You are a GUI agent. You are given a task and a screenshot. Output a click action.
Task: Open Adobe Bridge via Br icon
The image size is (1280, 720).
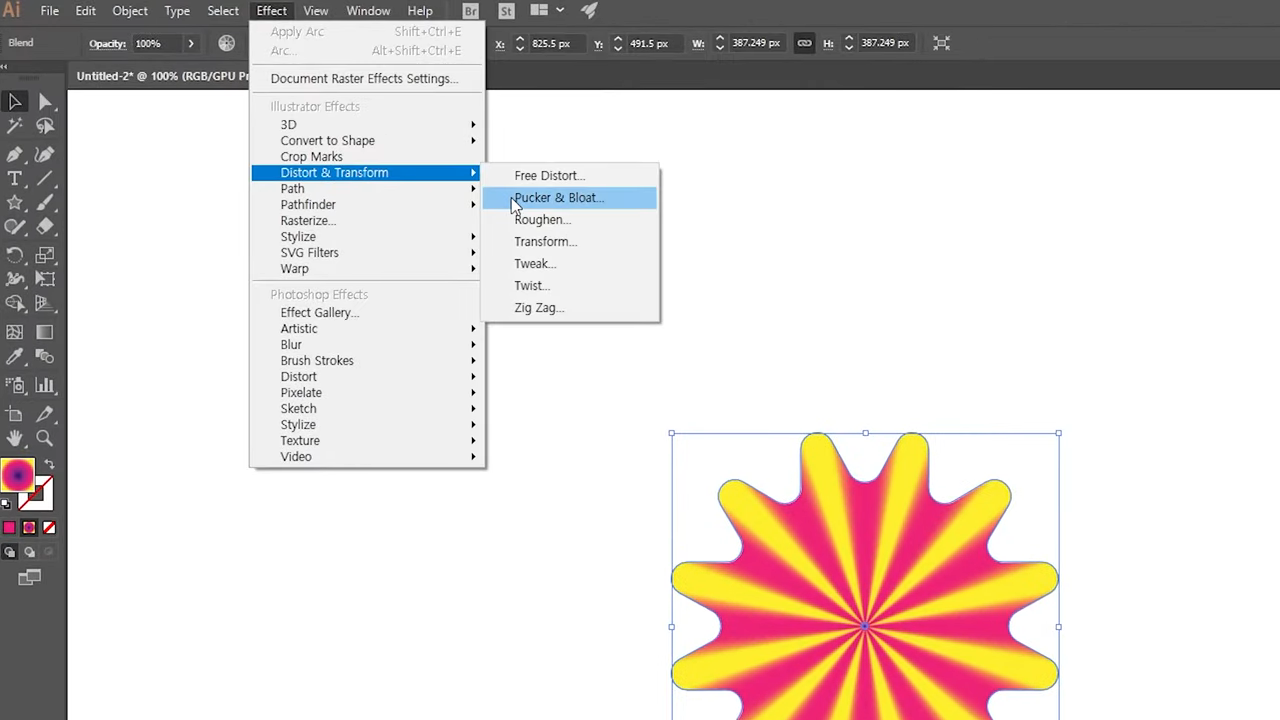point(470,11)
